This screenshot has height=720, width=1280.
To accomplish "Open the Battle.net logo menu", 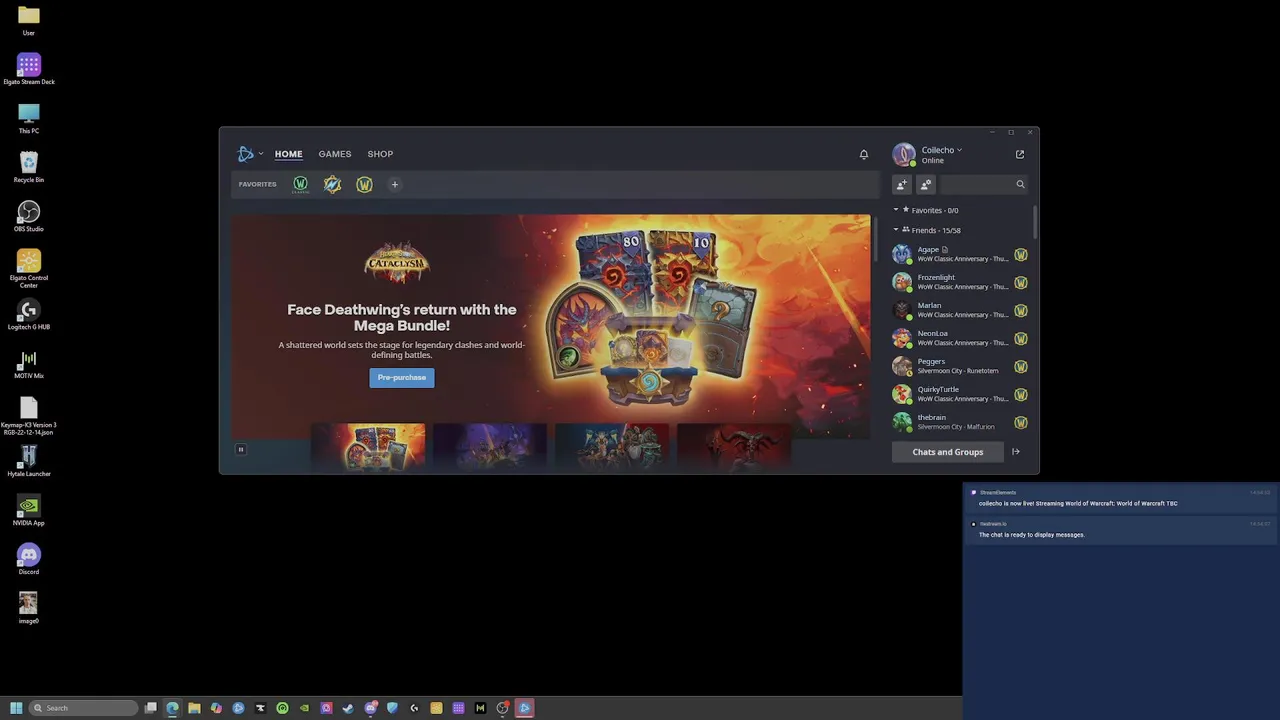I will 246,154.
